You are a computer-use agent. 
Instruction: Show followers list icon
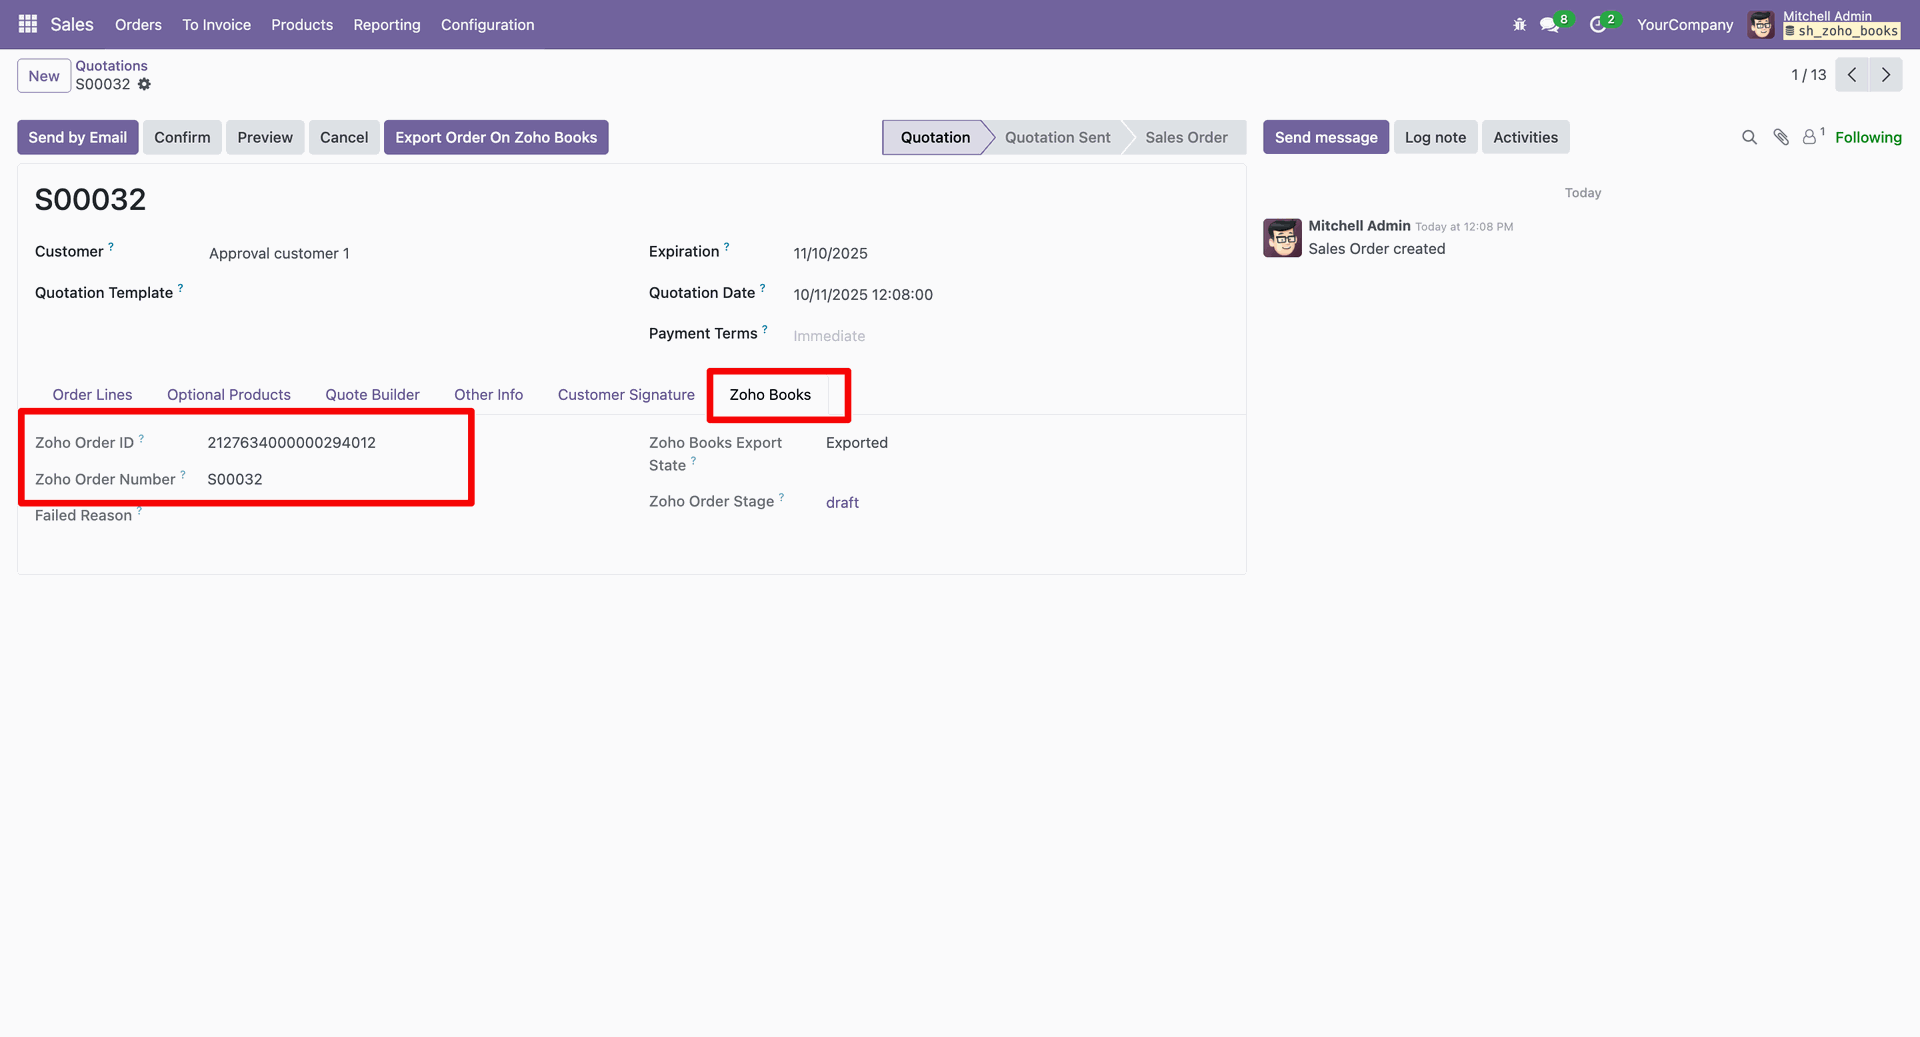(1810, 137)
